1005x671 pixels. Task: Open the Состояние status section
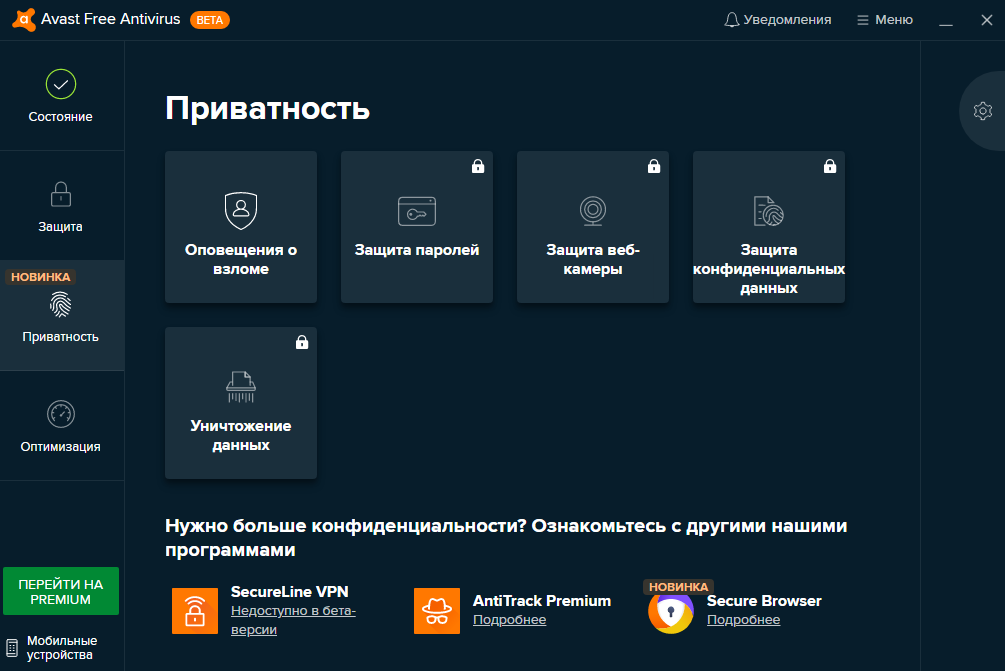[62, 96]
